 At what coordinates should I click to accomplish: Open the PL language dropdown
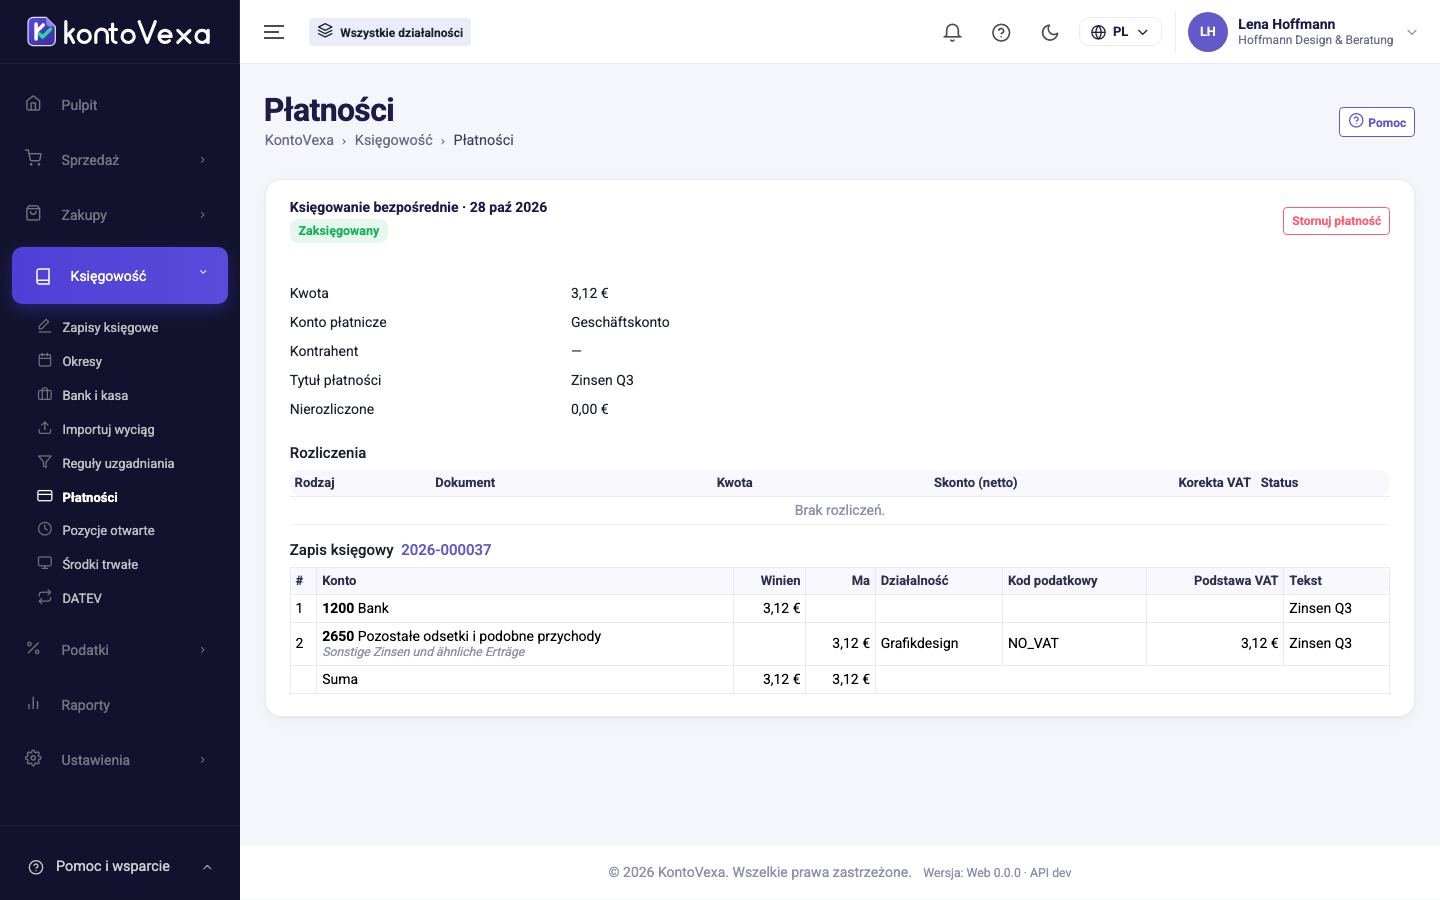point(1120,32)
